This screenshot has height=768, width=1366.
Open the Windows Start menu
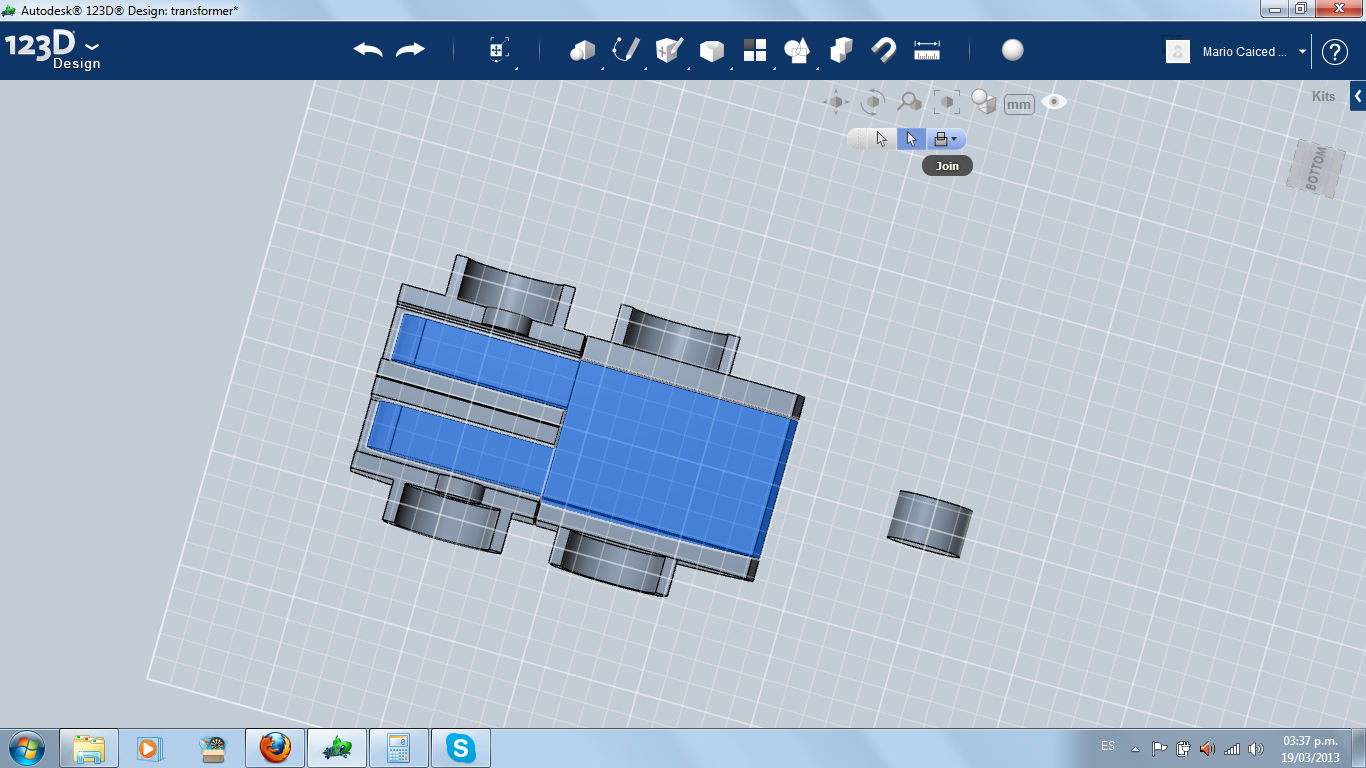[x=25, y=747]
